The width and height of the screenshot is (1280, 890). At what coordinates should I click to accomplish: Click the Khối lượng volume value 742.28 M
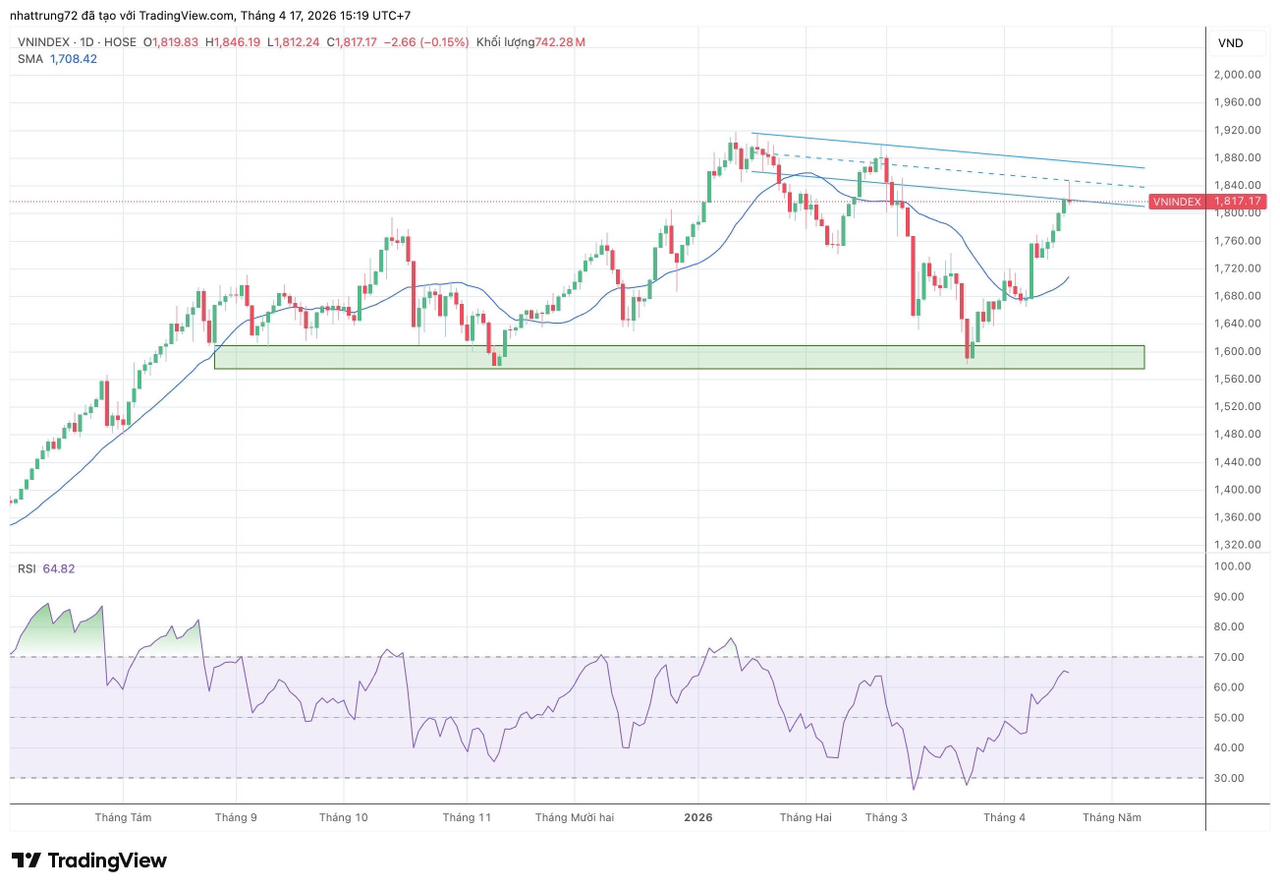(560, 42)
